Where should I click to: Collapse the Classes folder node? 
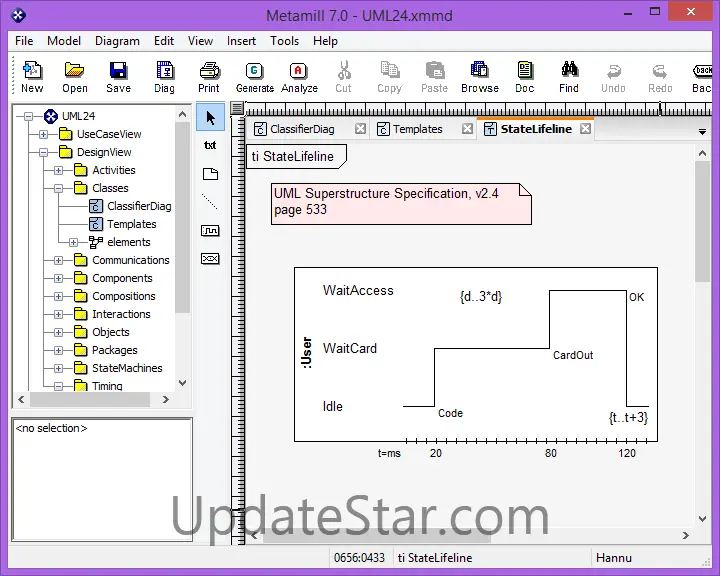[58, 188]
